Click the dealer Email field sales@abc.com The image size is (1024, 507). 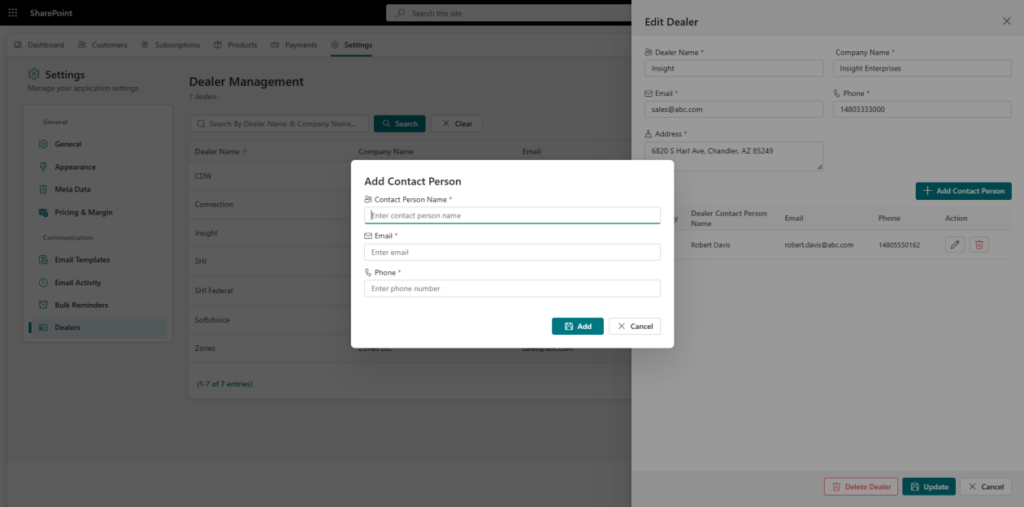point(733,109)
